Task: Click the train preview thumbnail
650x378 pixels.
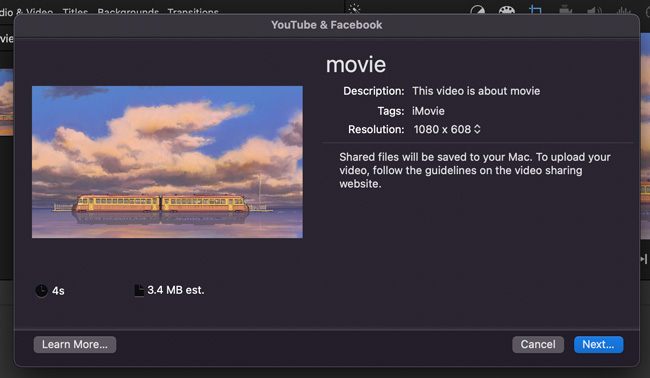Action: [x=167, y=162]
